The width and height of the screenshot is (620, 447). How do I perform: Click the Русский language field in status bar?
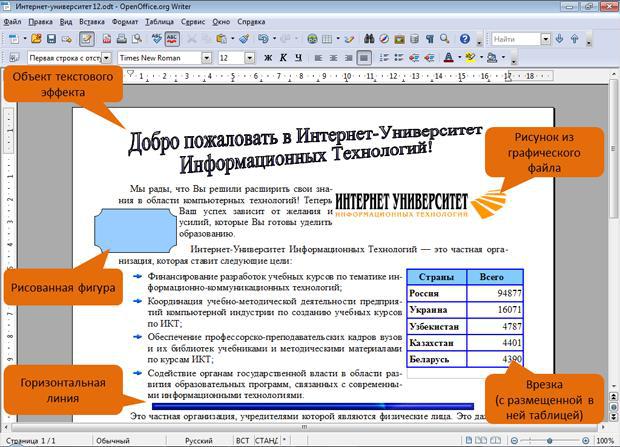pyautogui.click(x=199, y=440)
